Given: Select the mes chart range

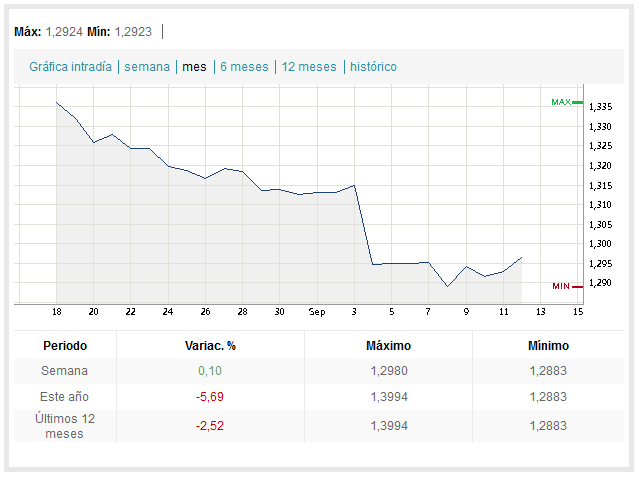Looking at the screenshot, I should (x=194, y=67).
